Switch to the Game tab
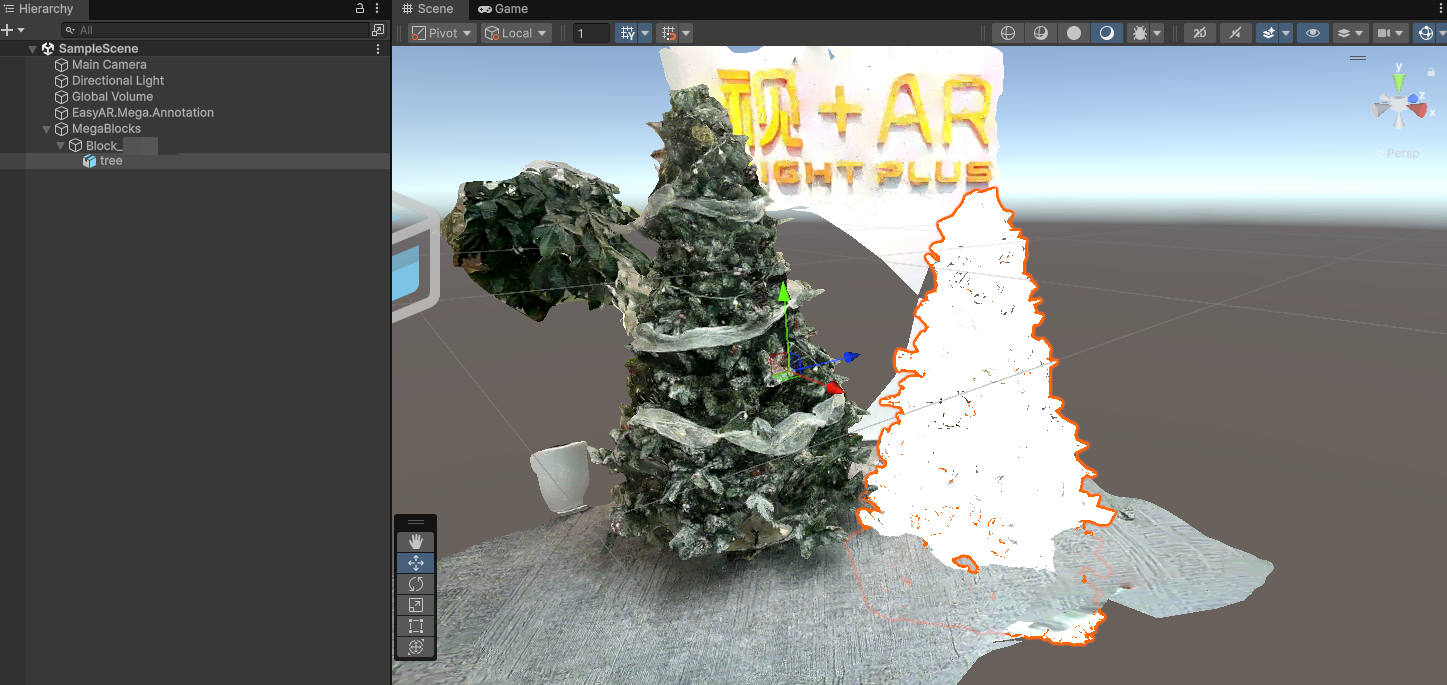This screenshot has height=685, width=1447. tap(503, 9)
